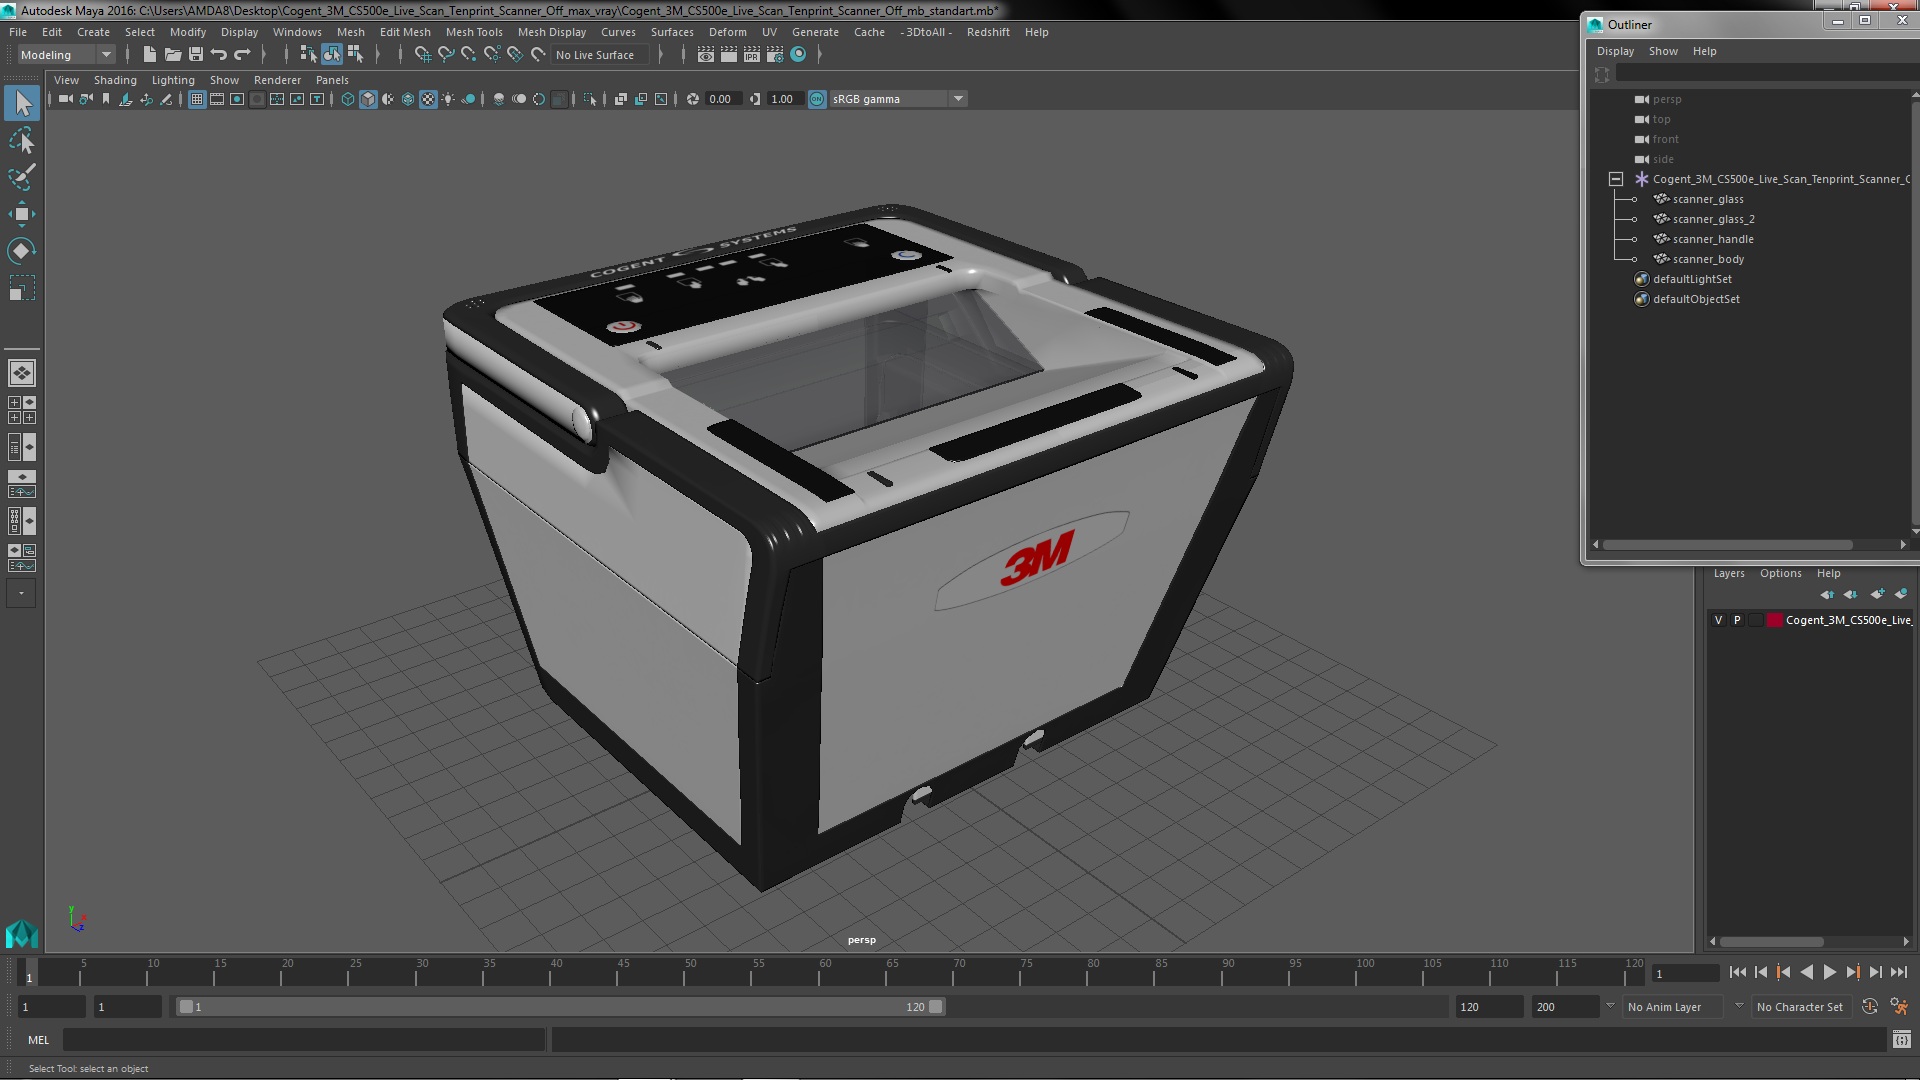Collapse the Cogent_3M_CS500e group node

click(x=1615, y=179)
